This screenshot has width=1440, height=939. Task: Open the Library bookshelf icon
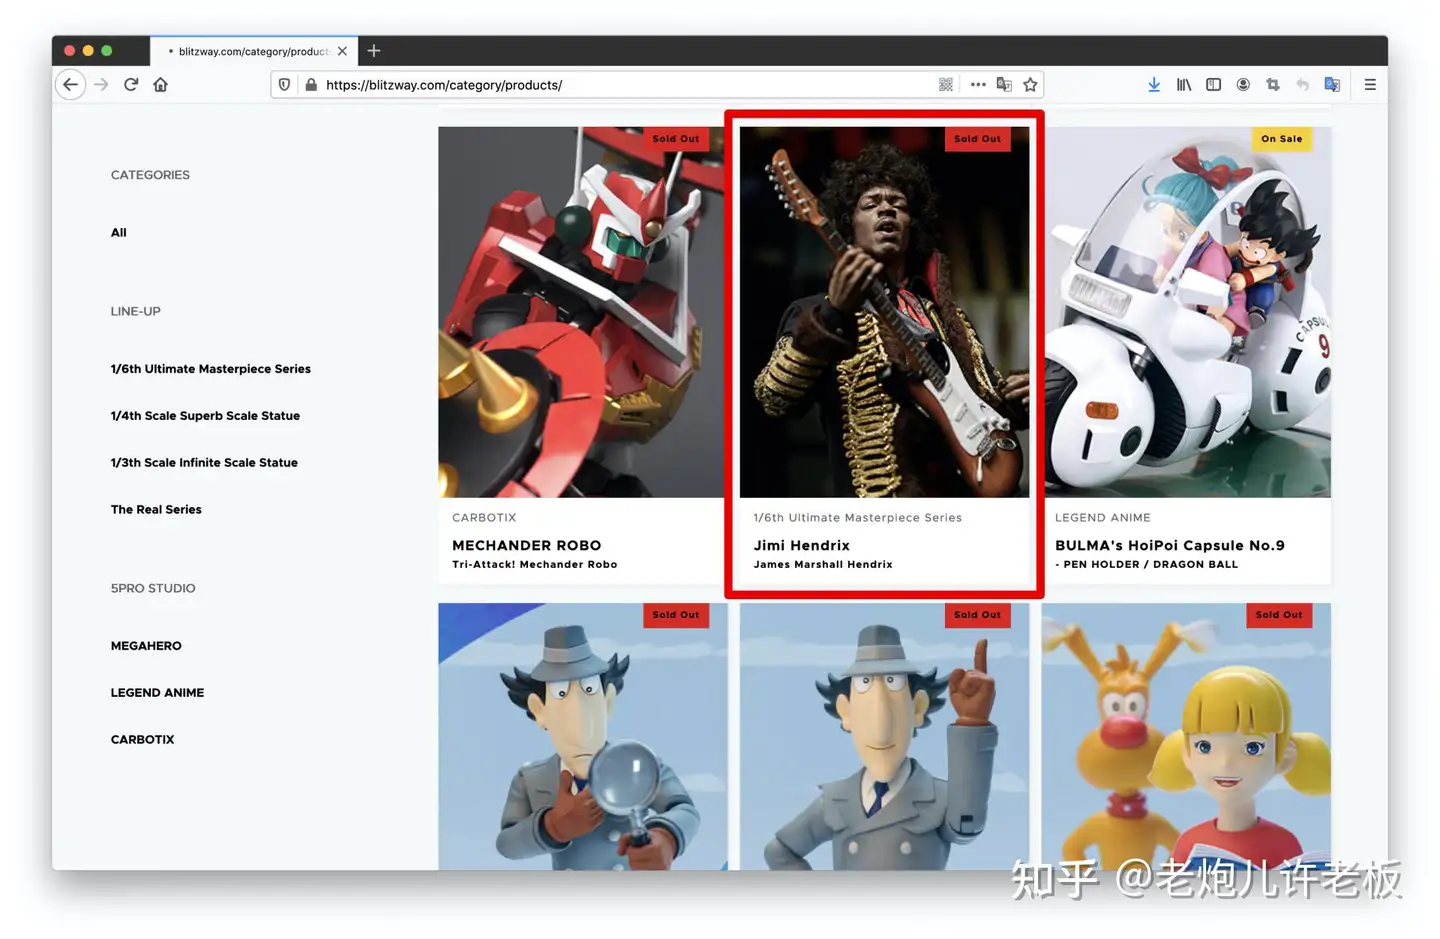coord(1184,85)
